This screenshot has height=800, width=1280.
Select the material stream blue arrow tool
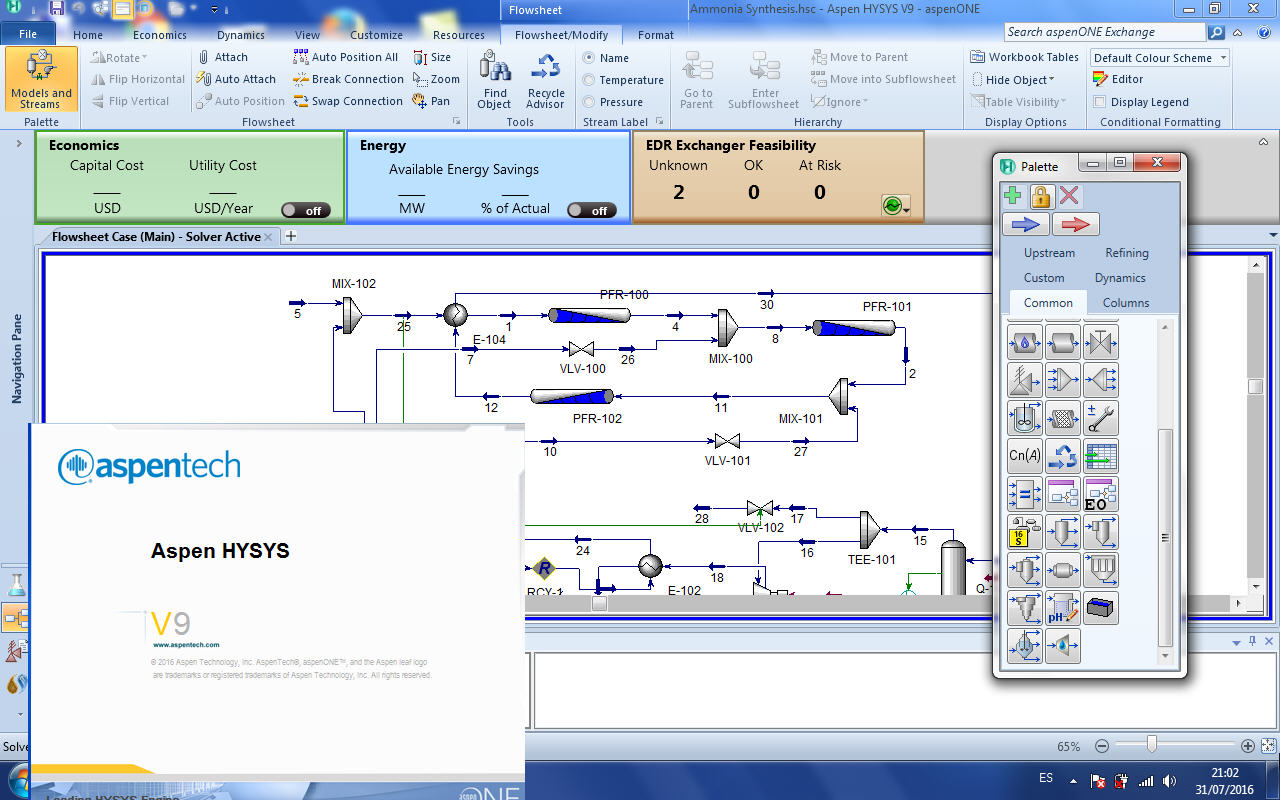(1025, 223)
